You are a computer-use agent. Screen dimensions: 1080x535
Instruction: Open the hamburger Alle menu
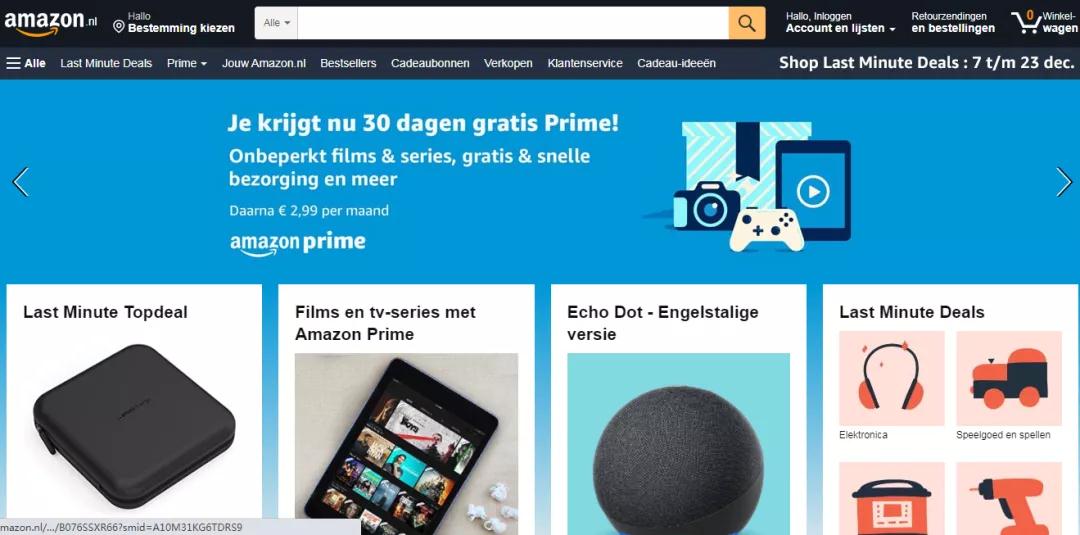click(26, 63)
